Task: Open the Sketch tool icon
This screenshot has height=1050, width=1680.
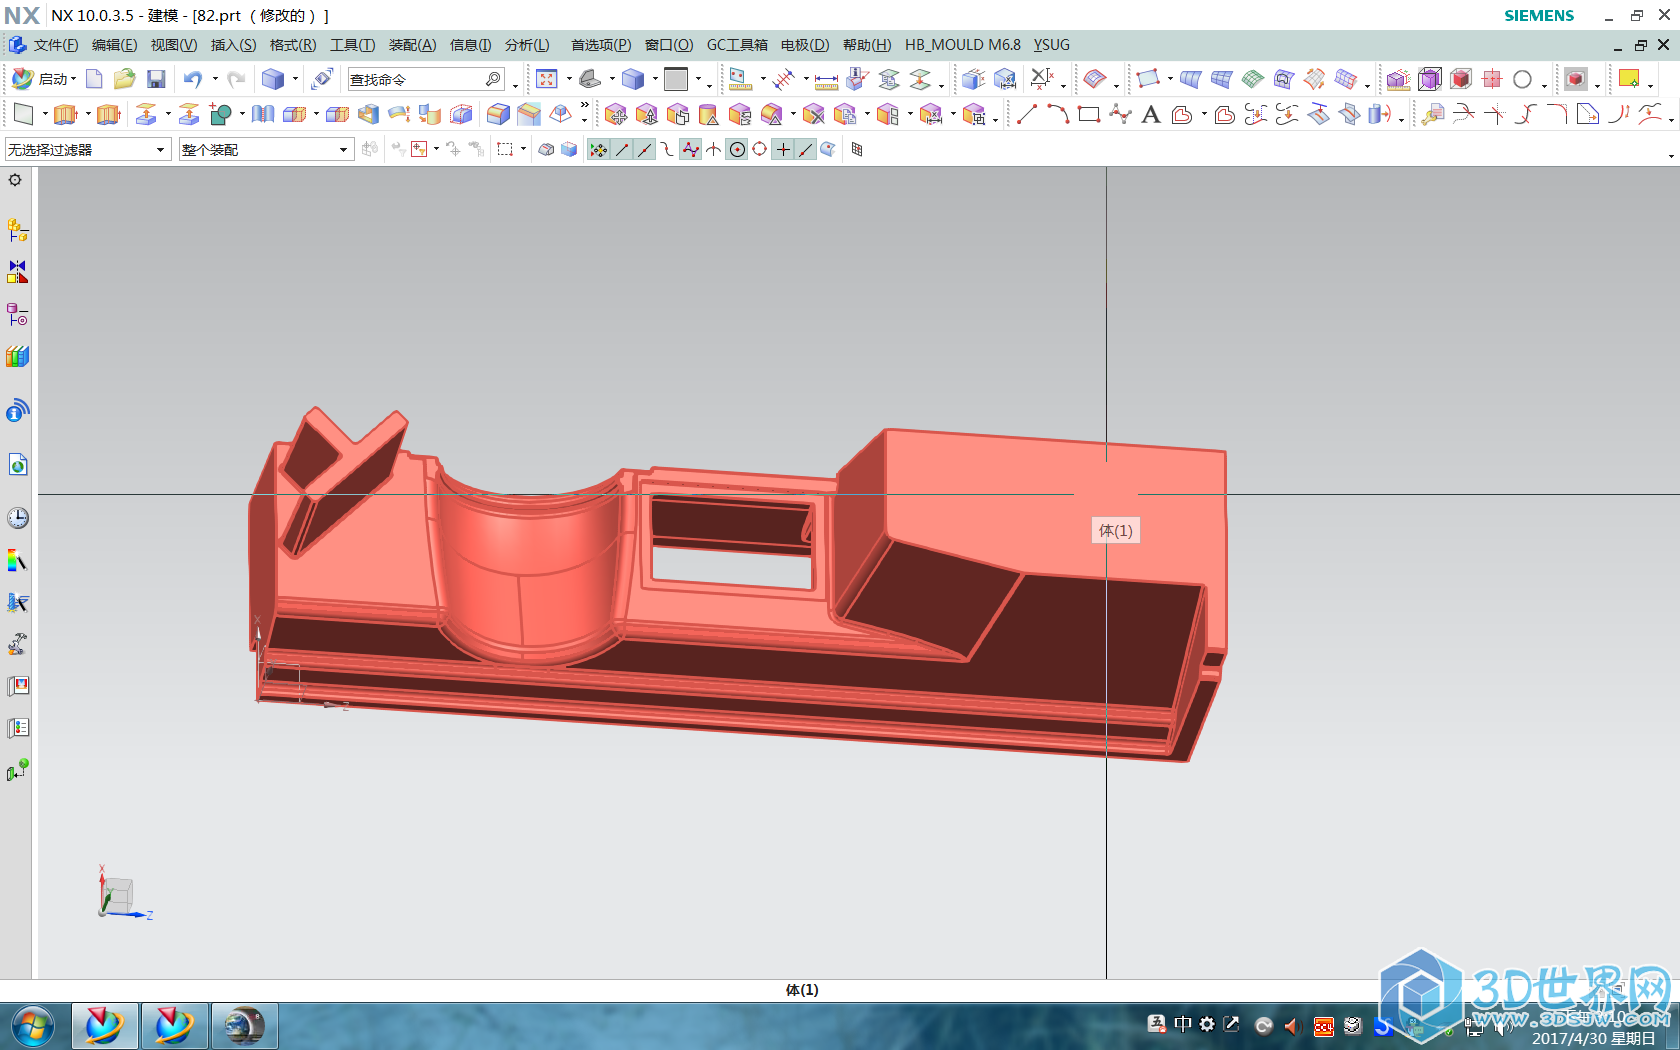Action: pos(23,114)
